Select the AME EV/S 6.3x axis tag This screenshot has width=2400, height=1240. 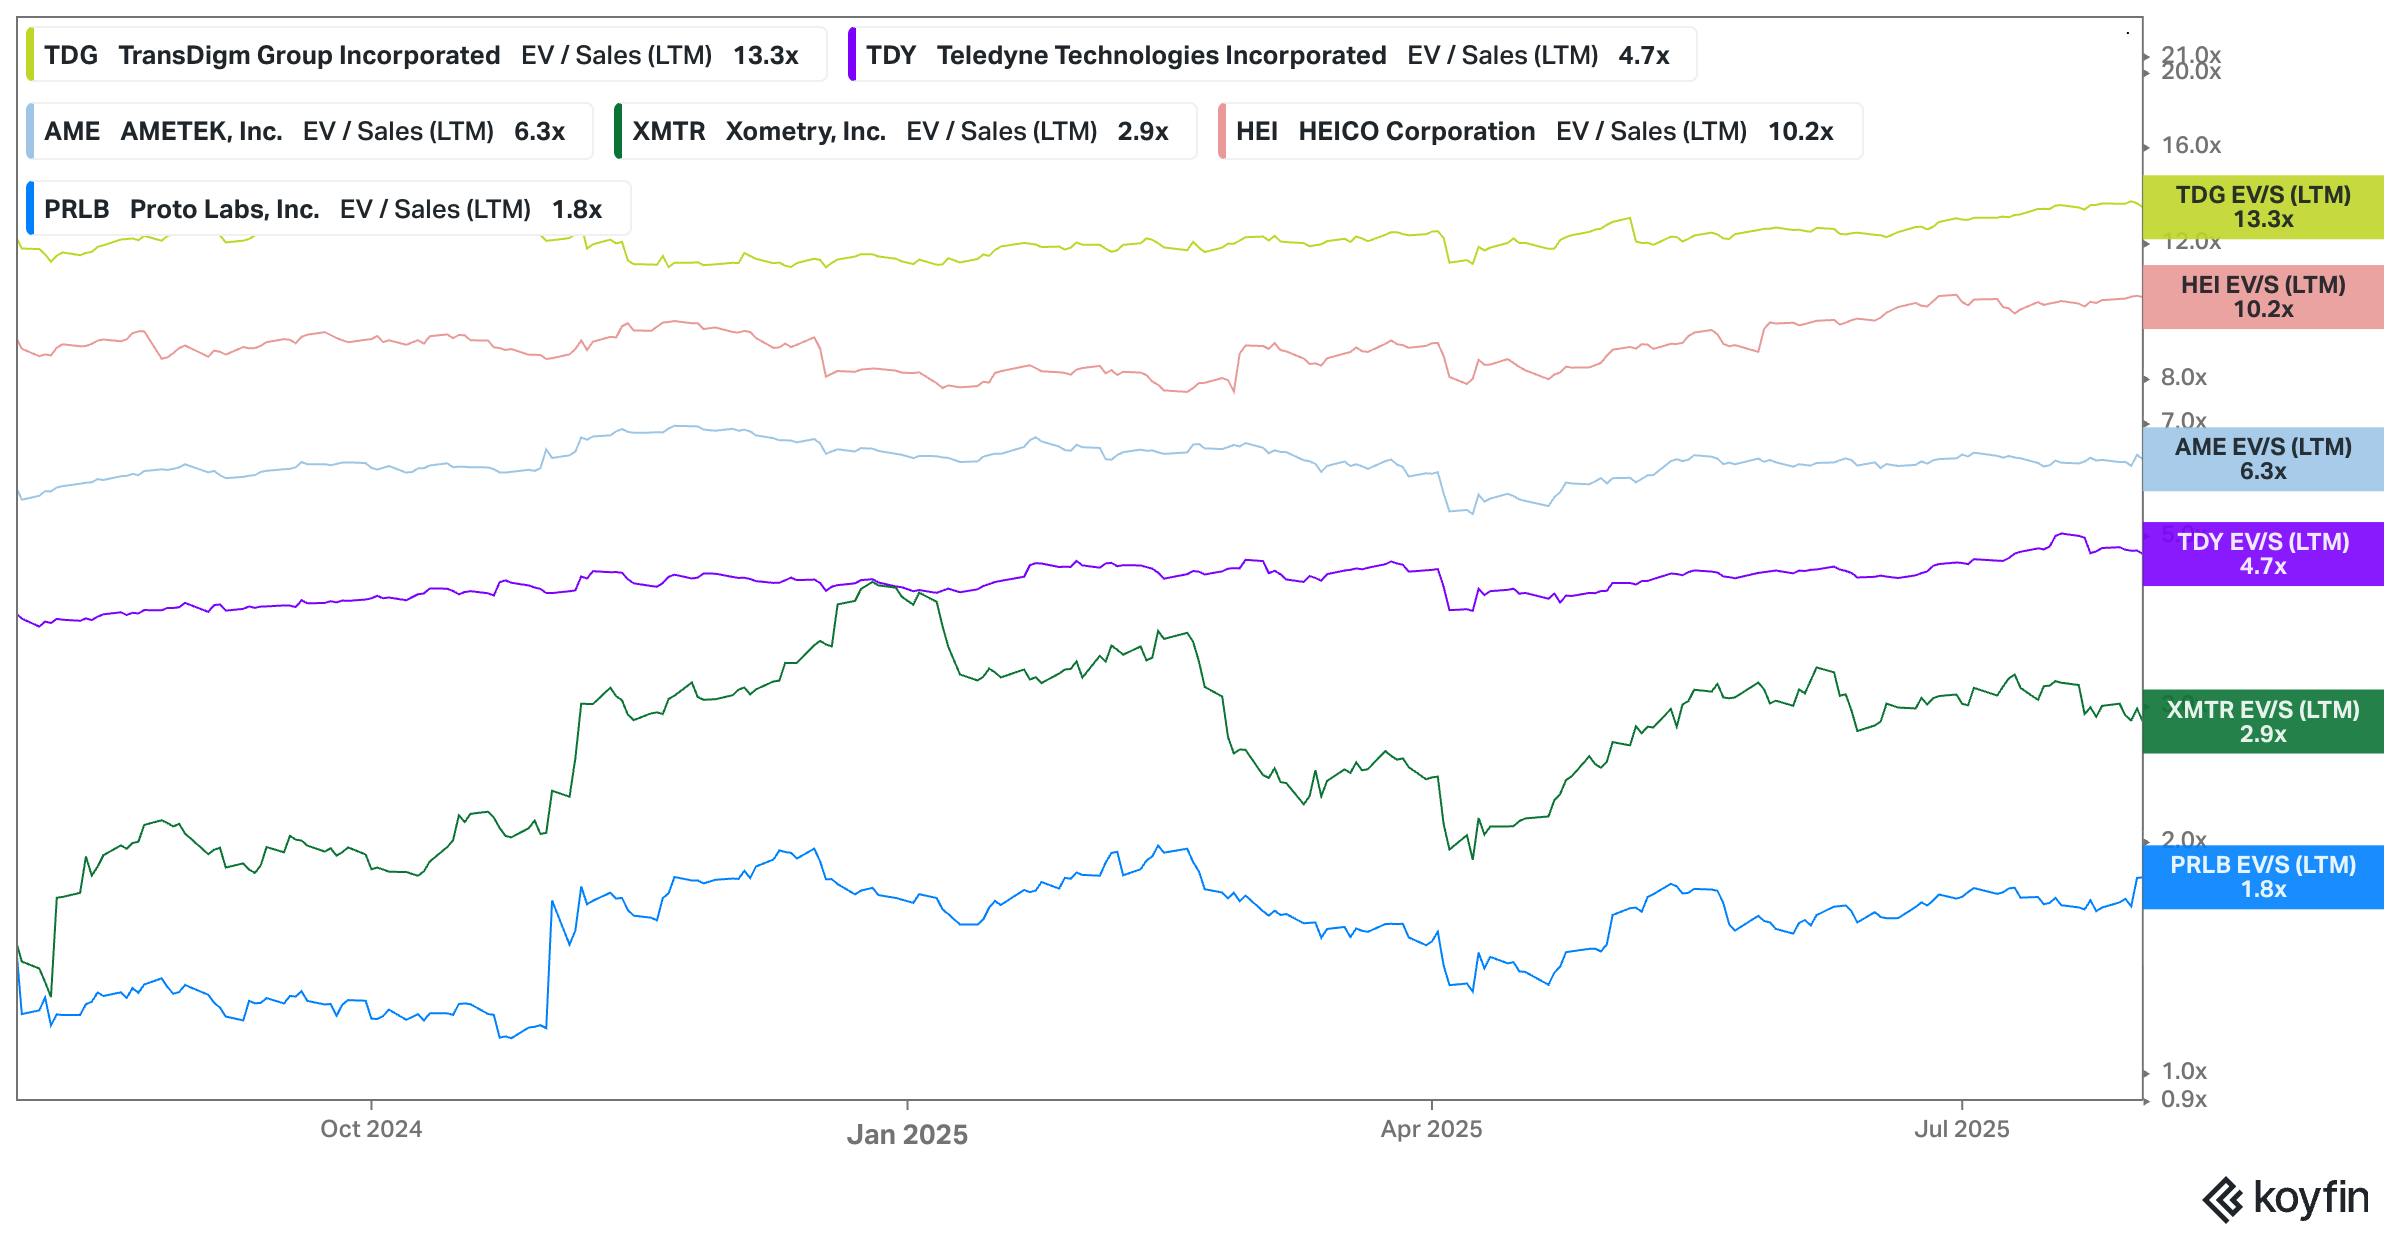(x=2262, y=459)
